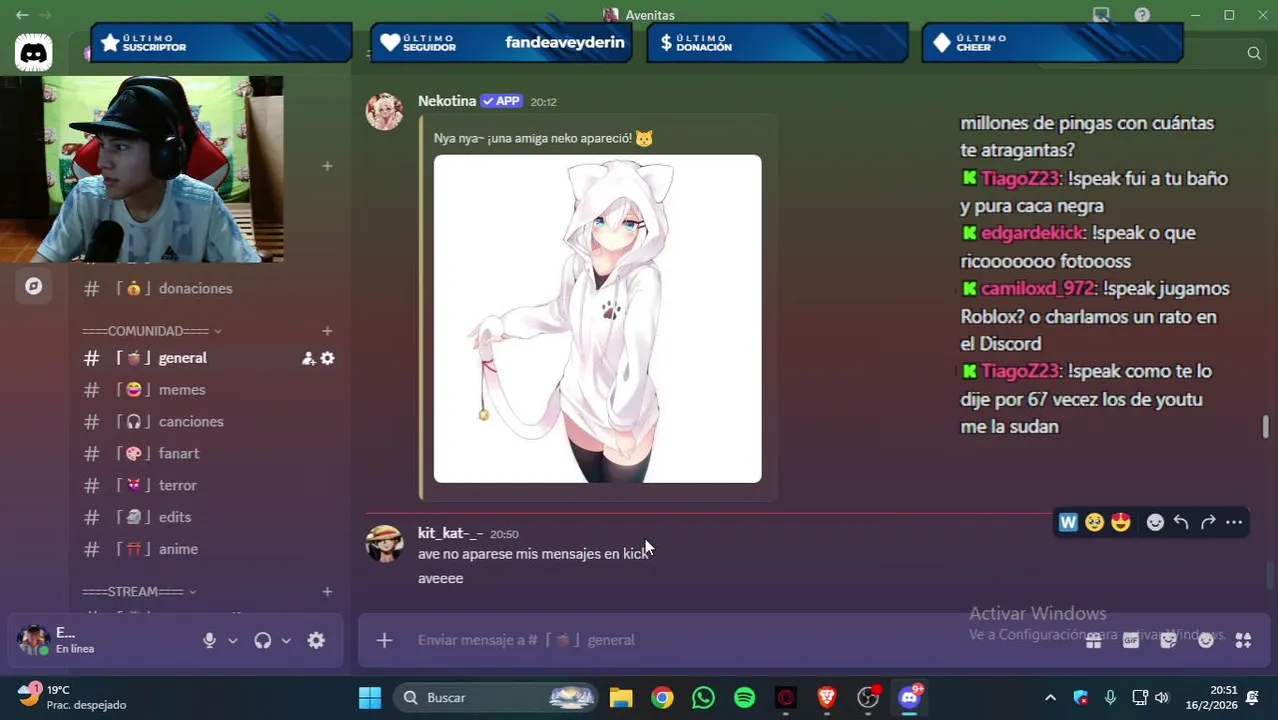React with the pleading face emoji

pyautogui.click(x=1094, y=522)
